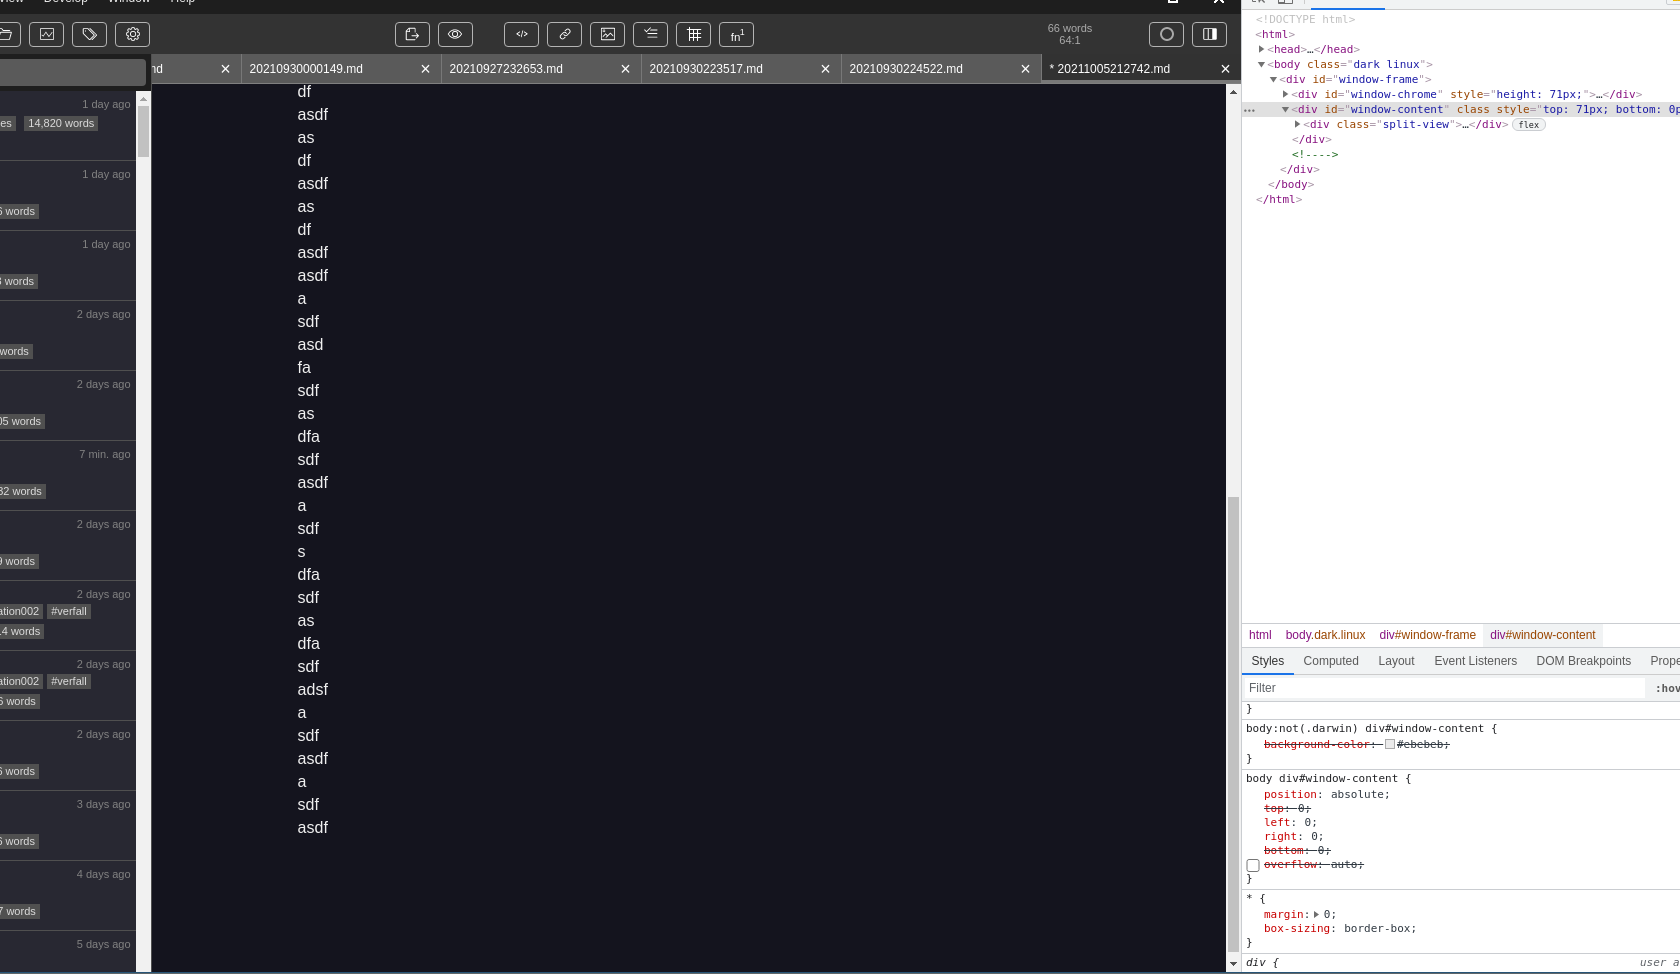This screenshot has width=1680, height=974.
Task: Click the word adsf in editor
Action: (x=312, y=690)
